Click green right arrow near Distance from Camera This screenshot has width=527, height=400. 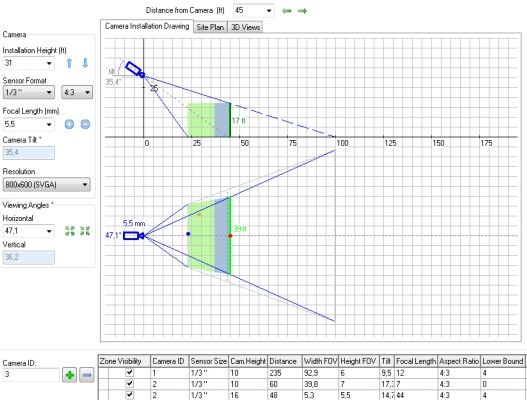302,11
